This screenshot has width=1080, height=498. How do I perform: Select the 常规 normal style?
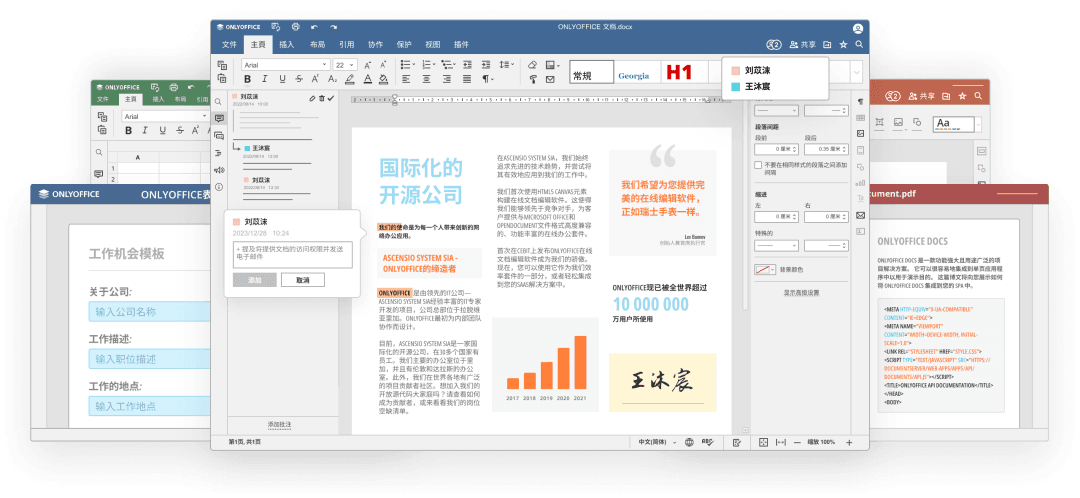(591, 72)
